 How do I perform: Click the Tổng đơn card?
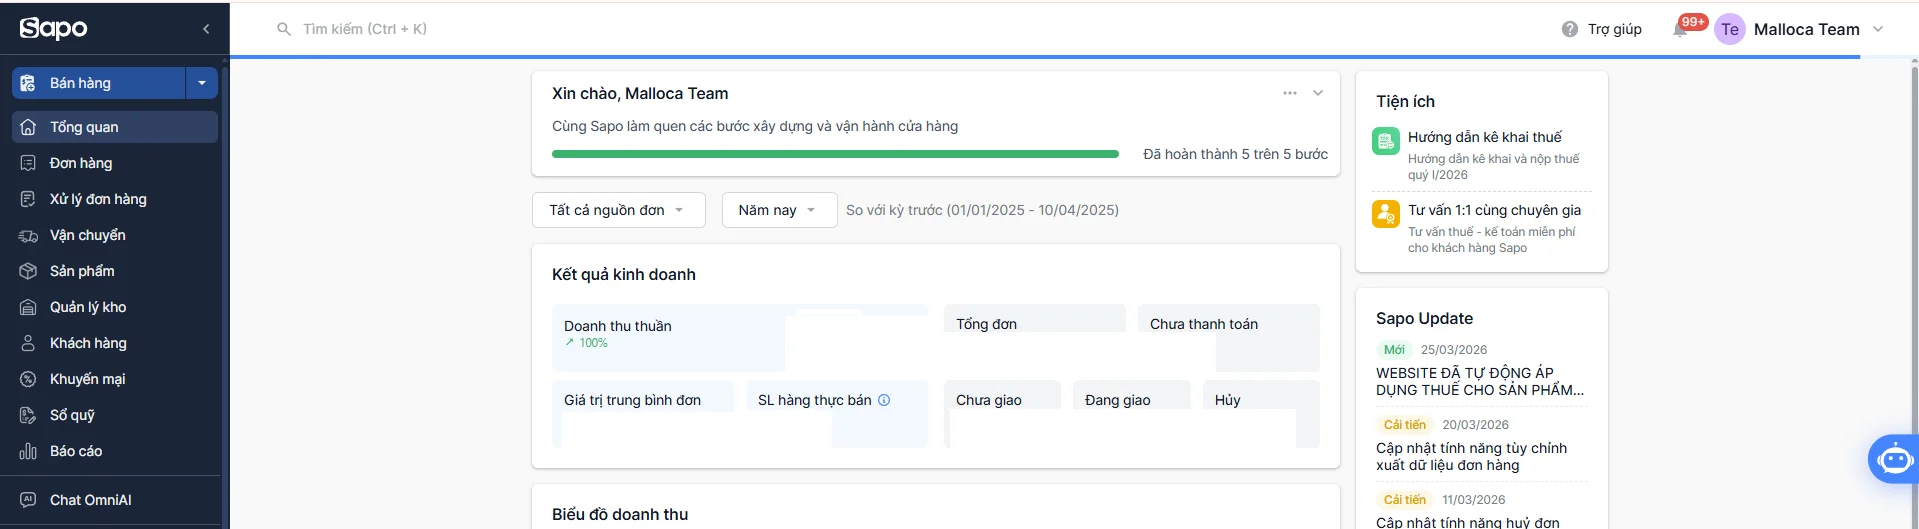point(1035,338)
